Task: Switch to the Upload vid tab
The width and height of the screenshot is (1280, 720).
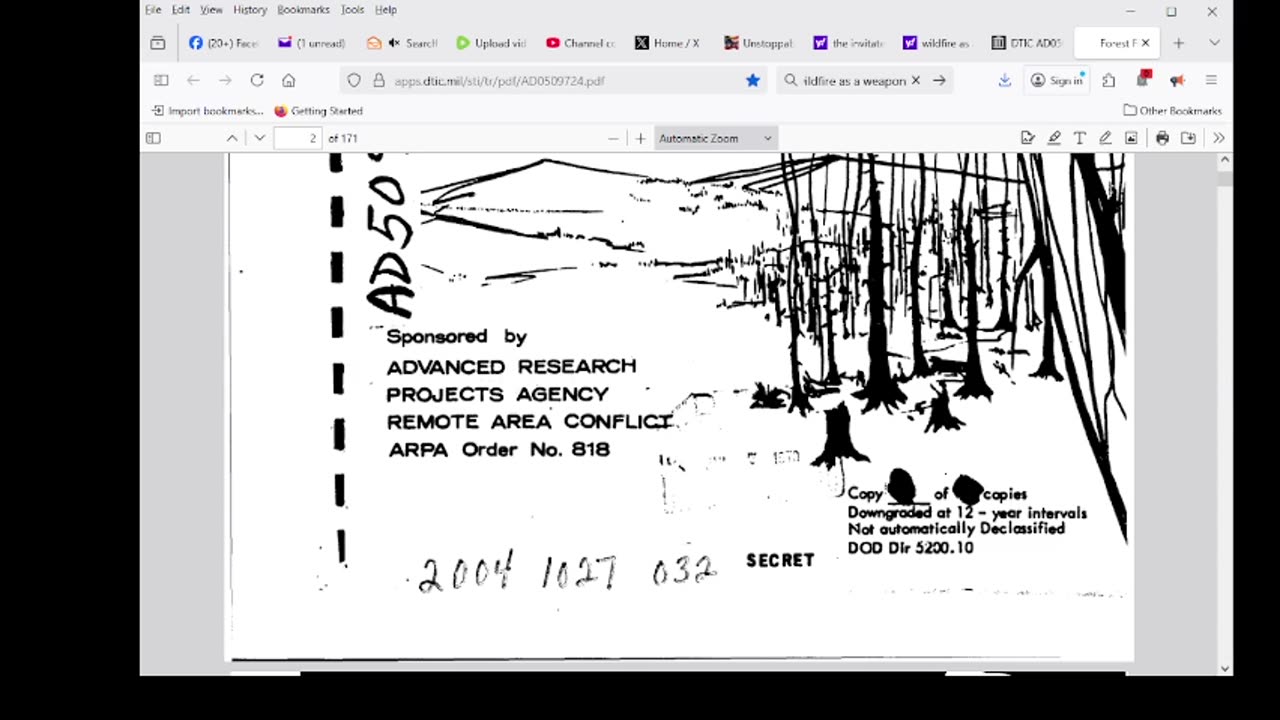Action: click(490, 43)
